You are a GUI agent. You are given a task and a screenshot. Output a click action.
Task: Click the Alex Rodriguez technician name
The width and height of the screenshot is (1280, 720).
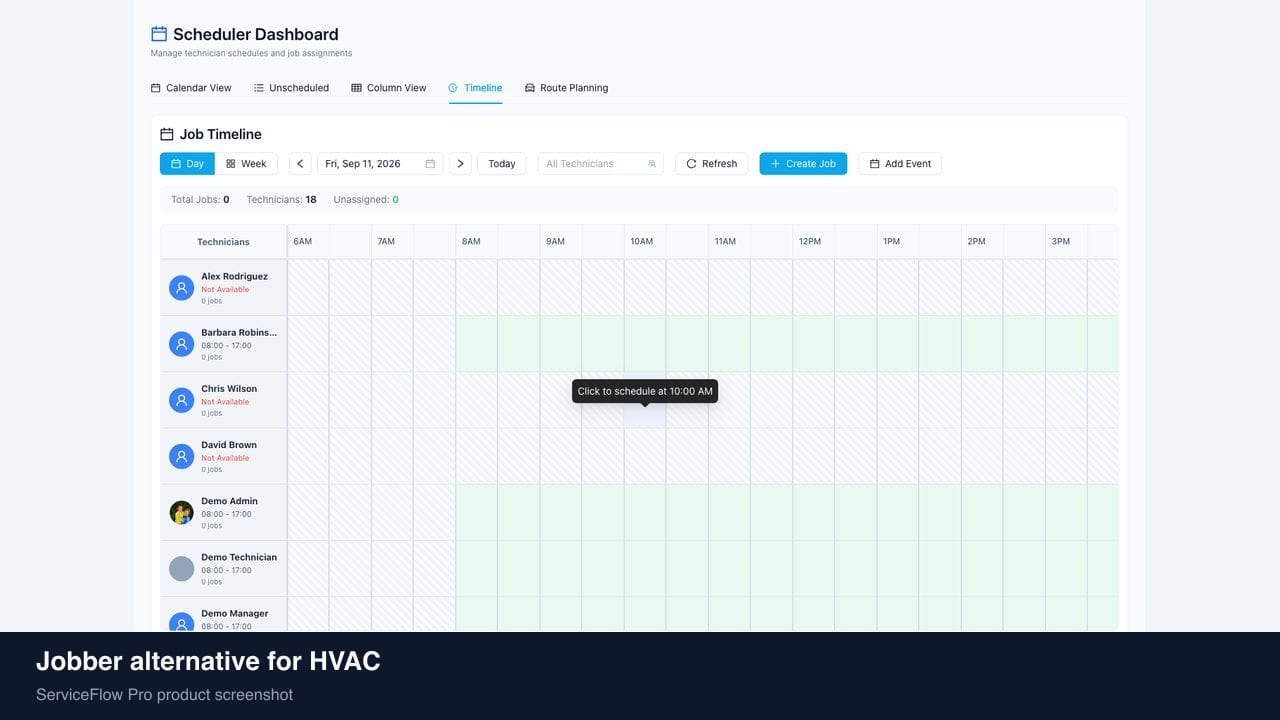tap(234, 276)
